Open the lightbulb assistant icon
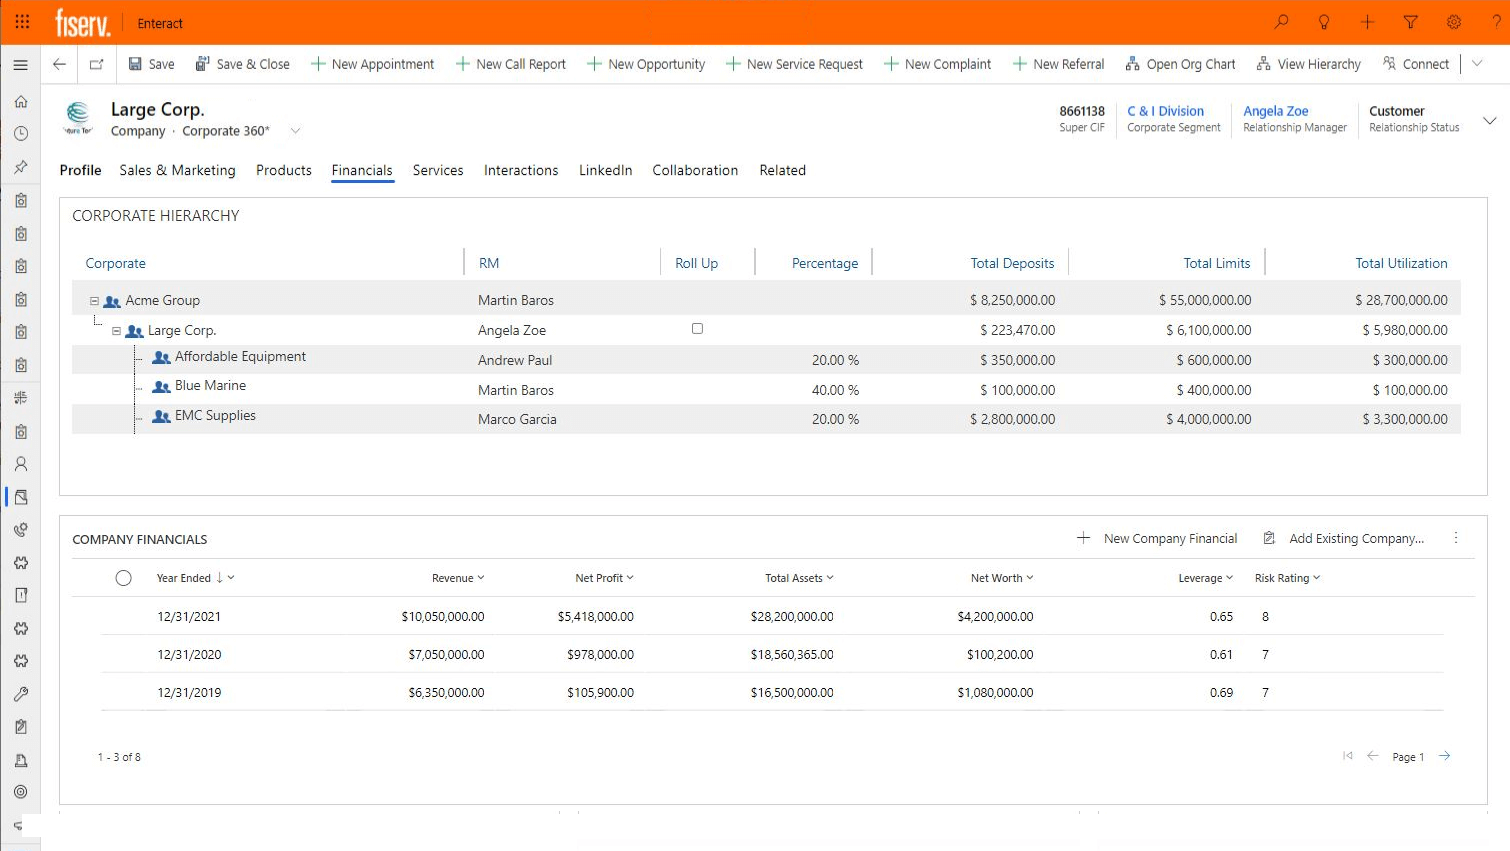Image resolution: width=1510 pixels, height=851 pixels. (1323, 22)
